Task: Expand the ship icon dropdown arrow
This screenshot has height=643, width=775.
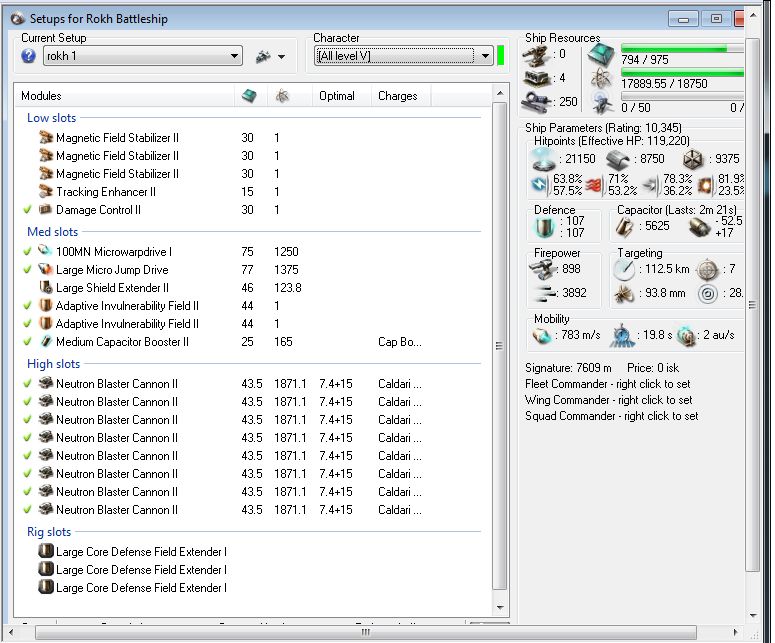Action: 281,57
